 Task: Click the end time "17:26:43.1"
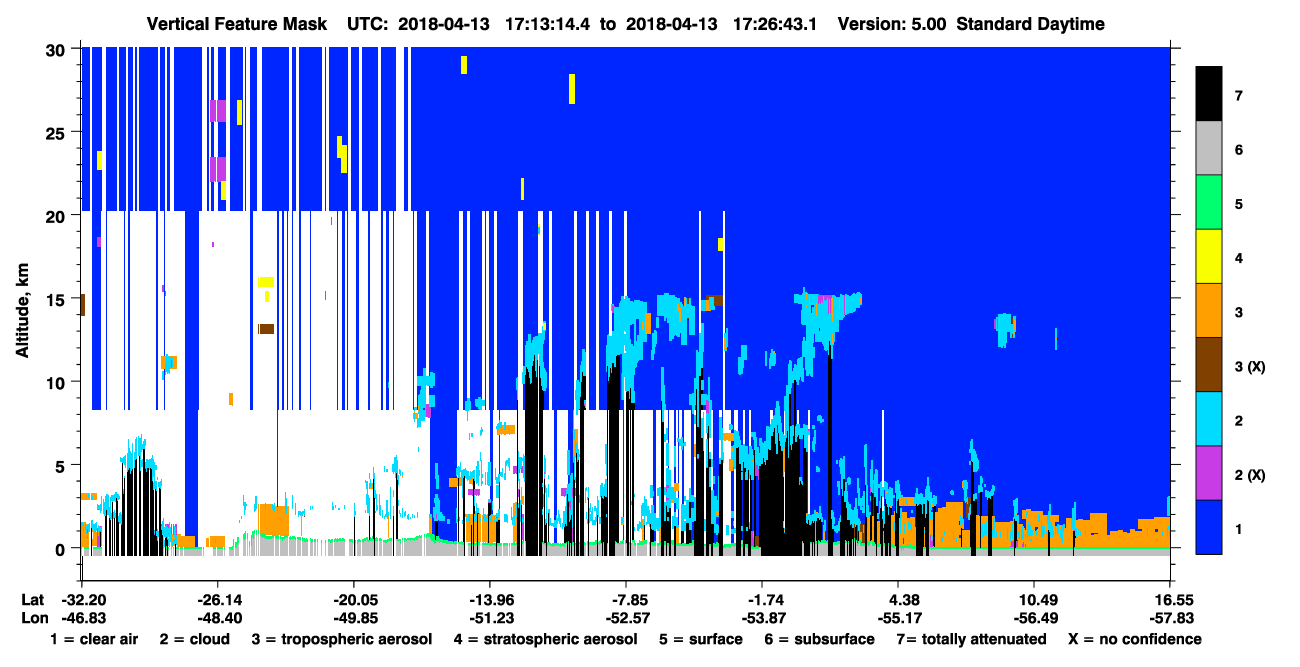pyautogui.click(x=777, y=24)
